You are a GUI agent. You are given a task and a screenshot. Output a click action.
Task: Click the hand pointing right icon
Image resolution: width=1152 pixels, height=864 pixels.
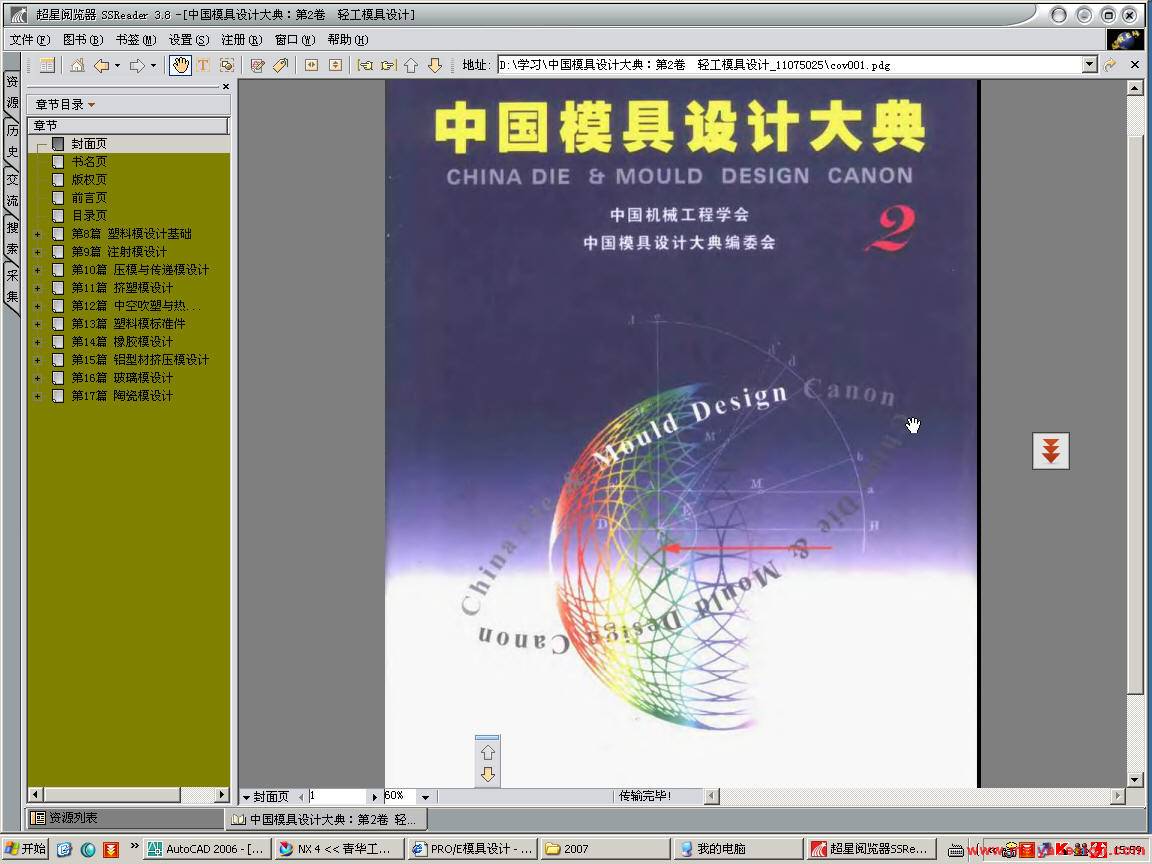point(388,65)
